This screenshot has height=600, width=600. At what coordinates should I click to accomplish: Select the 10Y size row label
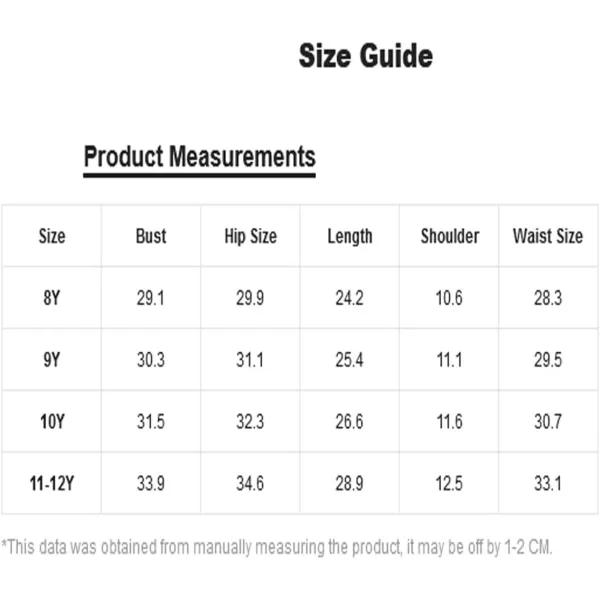pyautogui.click(x=52, y=422)
